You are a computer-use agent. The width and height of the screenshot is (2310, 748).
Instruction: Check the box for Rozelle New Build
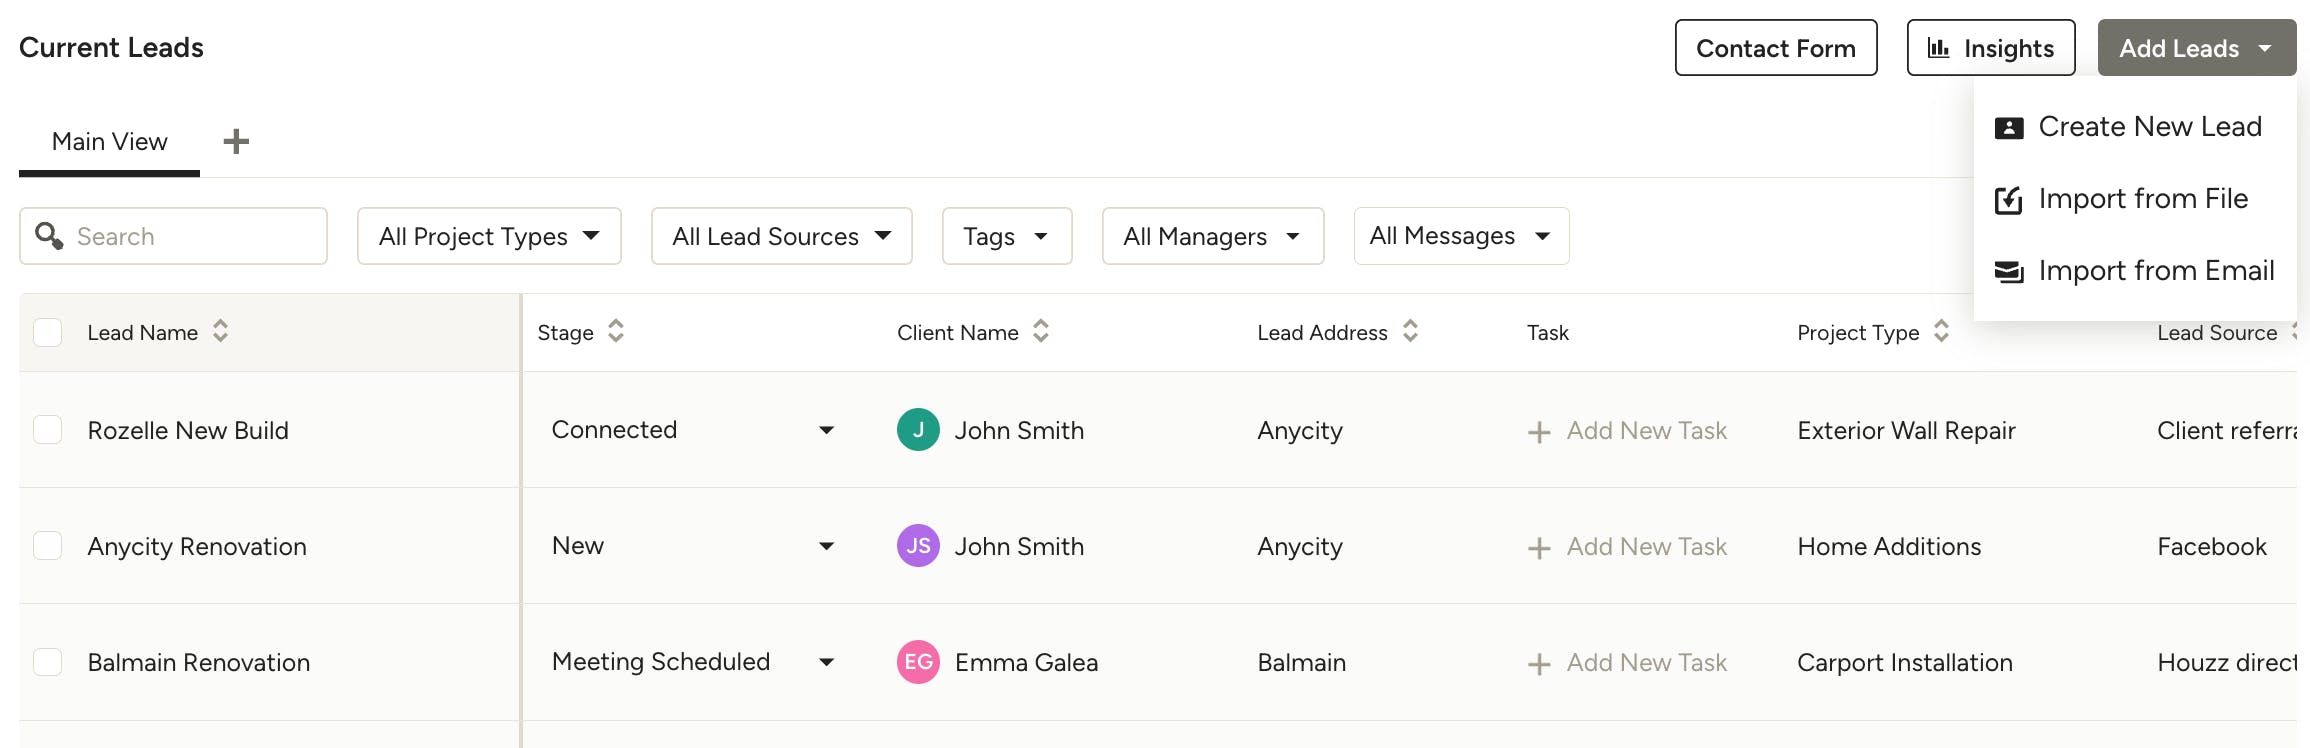point(48,430)
